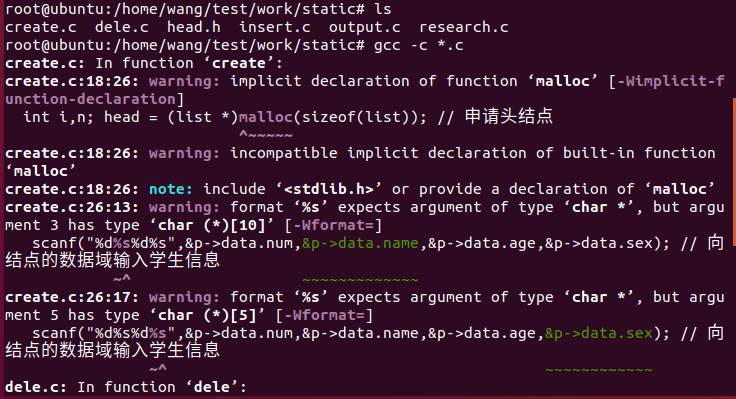Image resolution: width=736 pixels, height=399 pixels.
Task: Select the type text 'char (*)[5]'
Action: click(207, 315)
